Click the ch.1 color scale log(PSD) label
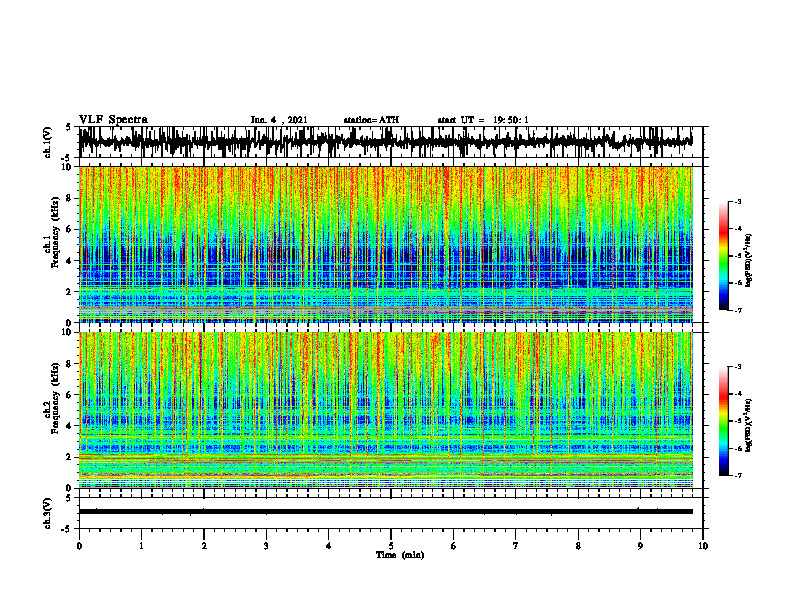792x612 pixels. (x=749, y=261)
